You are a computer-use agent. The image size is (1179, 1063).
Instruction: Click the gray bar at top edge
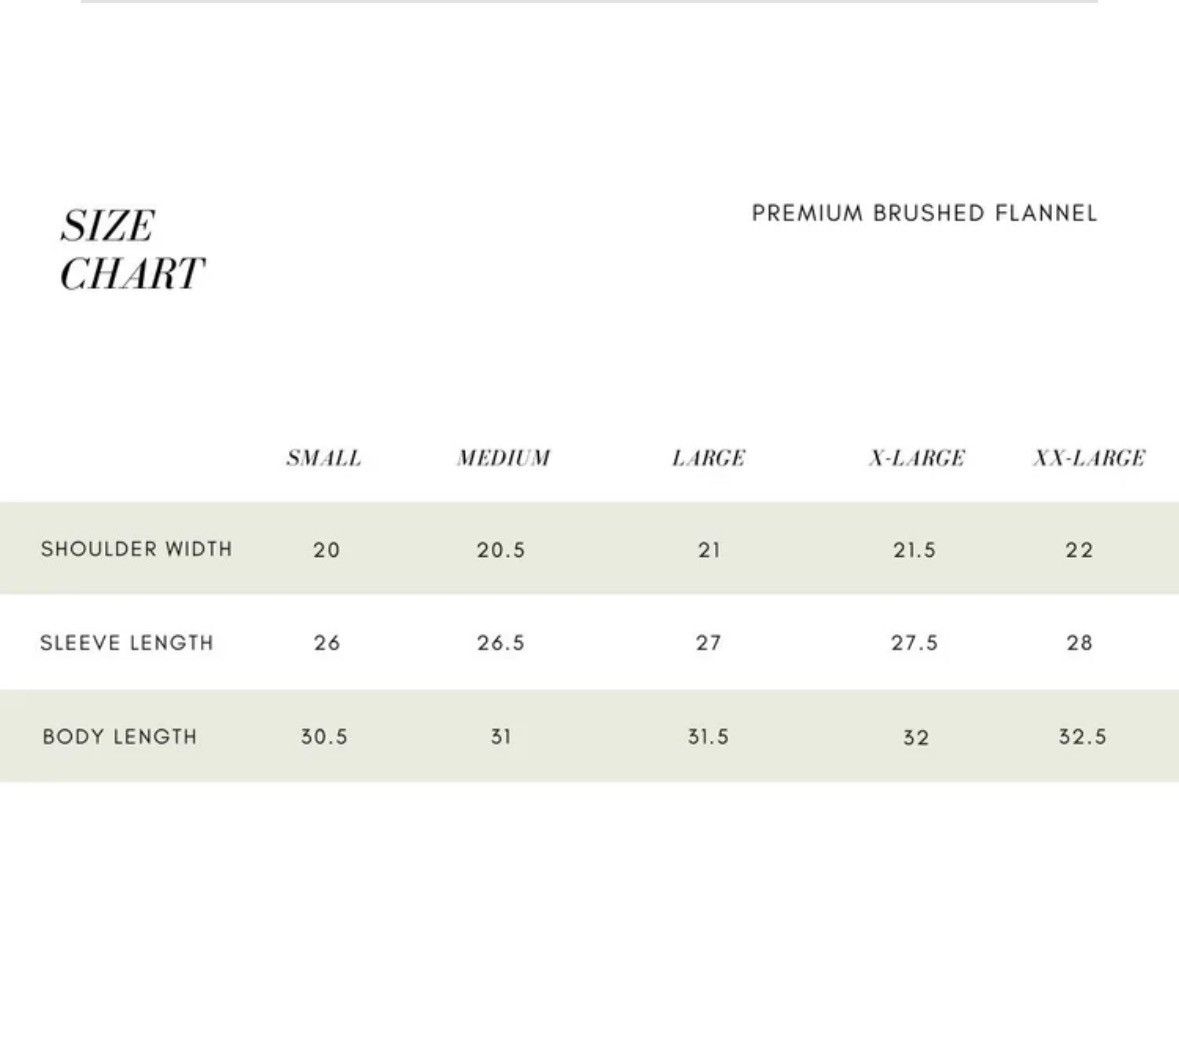tap(590, 2)
